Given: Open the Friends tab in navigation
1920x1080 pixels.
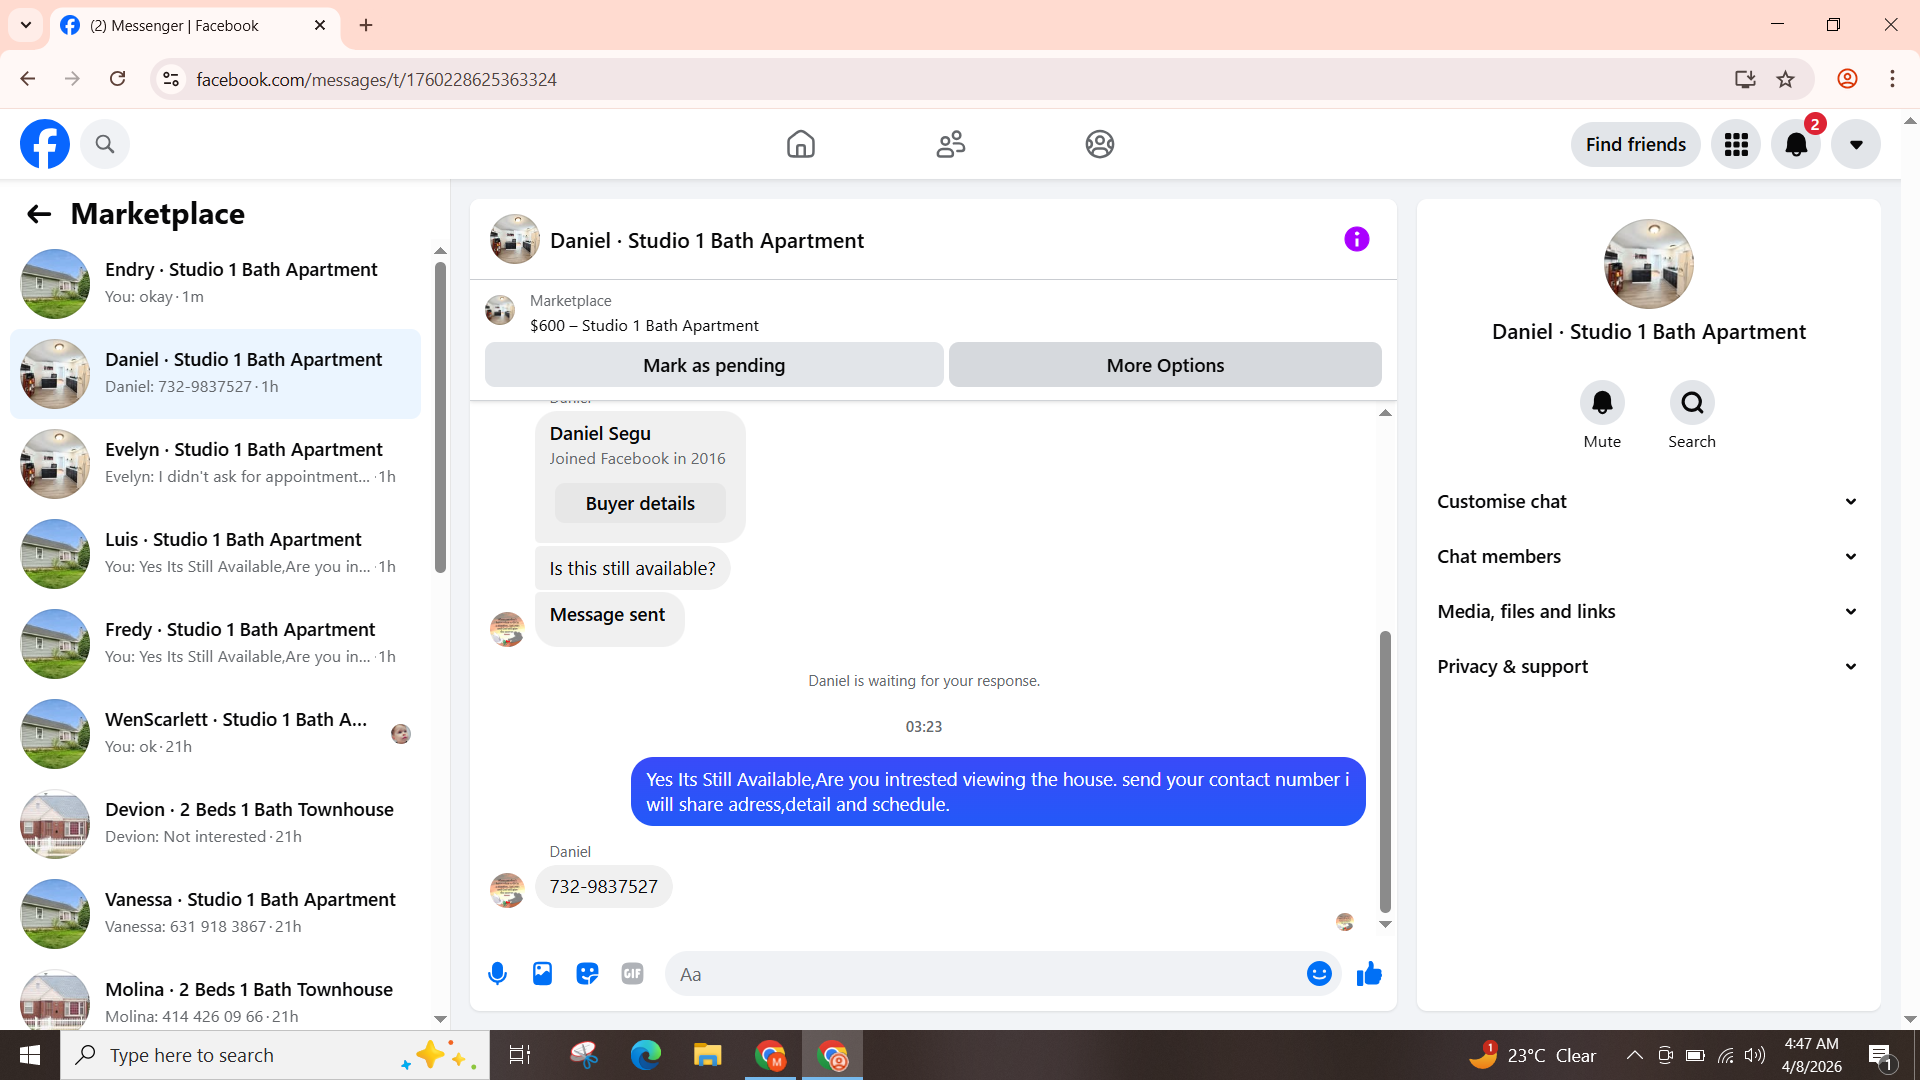Looking at the screenshot, I should point(950,145).
